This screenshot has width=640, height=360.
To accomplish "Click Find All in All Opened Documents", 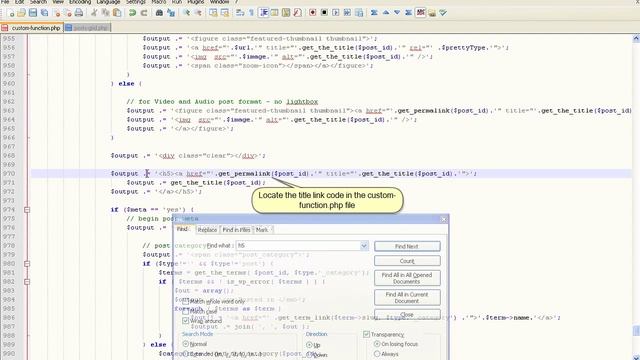I will click(407, 278).
